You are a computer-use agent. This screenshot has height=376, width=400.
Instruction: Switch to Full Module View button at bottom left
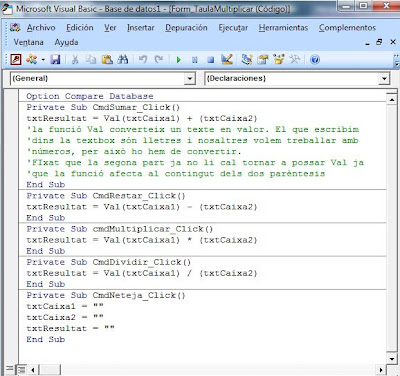pyautogui.click(x=22, y=369)
